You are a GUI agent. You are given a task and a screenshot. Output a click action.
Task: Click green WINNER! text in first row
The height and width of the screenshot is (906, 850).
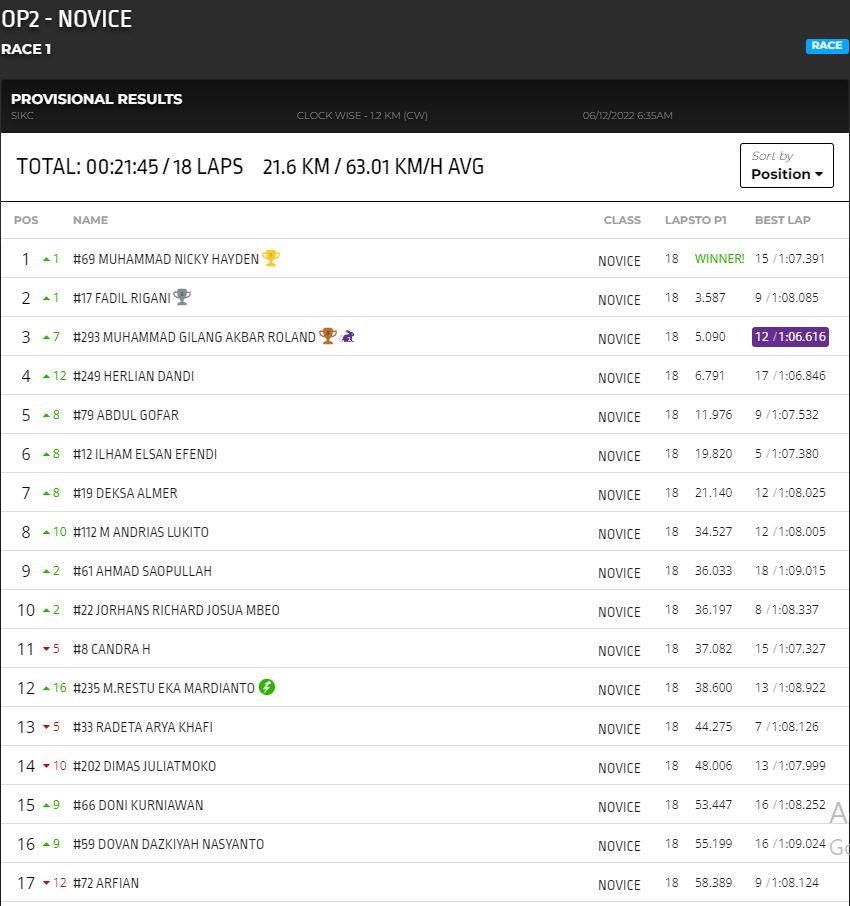719,259
